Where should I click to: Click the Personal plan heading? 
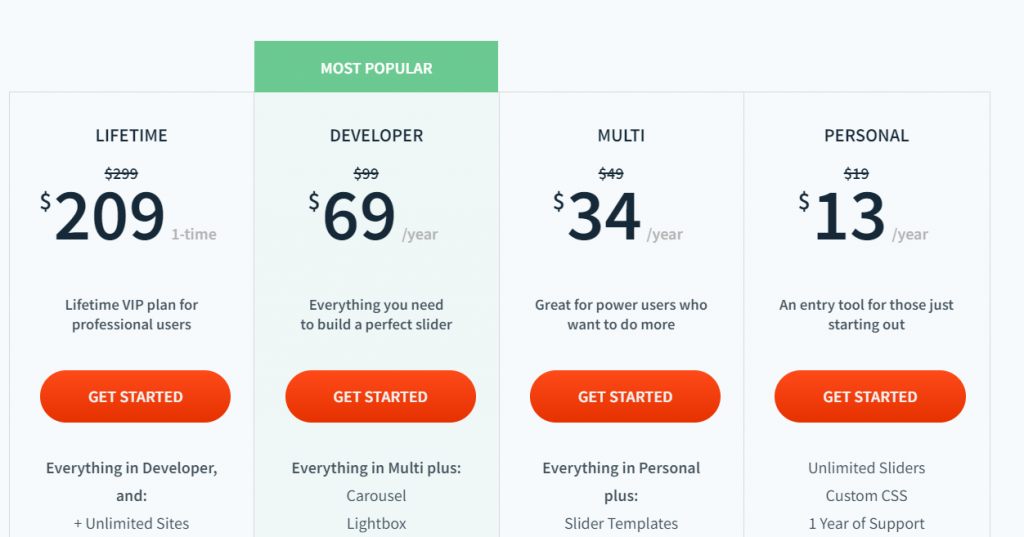coord(866,135)
